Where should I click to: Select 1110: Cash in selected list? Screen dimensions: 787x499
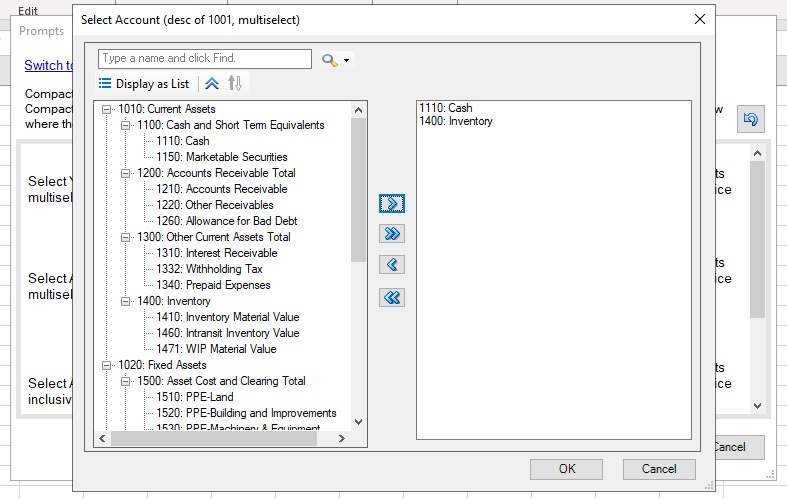(446, 108)
